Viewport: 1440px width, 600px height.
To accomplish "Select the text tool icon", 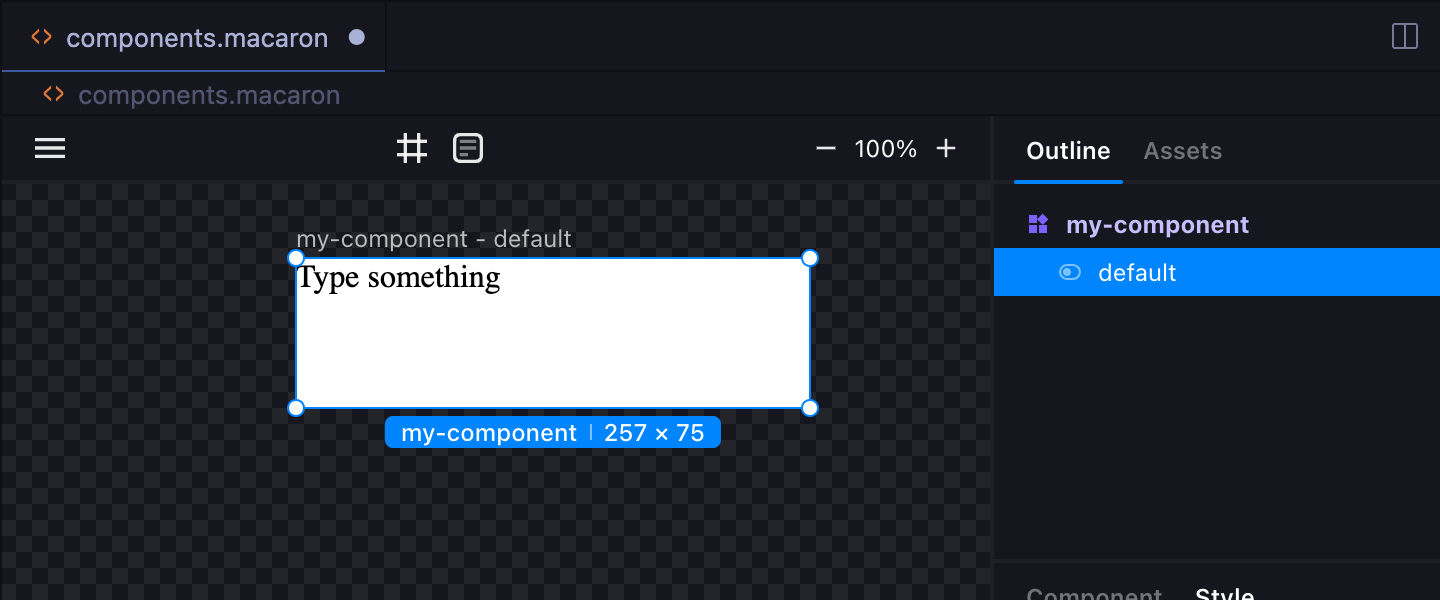I will [468, 149].
